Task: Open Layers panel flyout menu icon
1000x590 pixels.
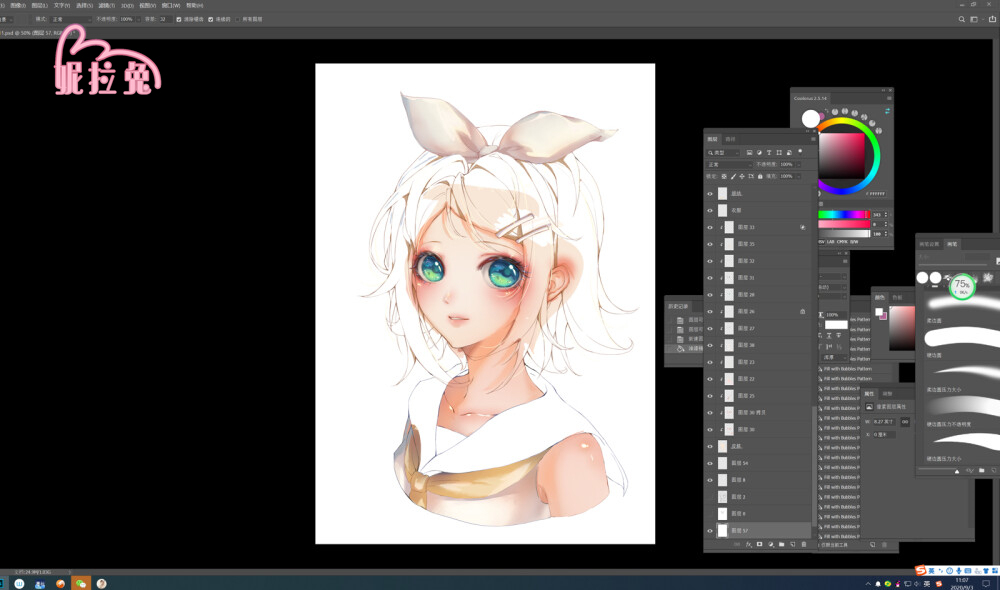Action: 812,139
